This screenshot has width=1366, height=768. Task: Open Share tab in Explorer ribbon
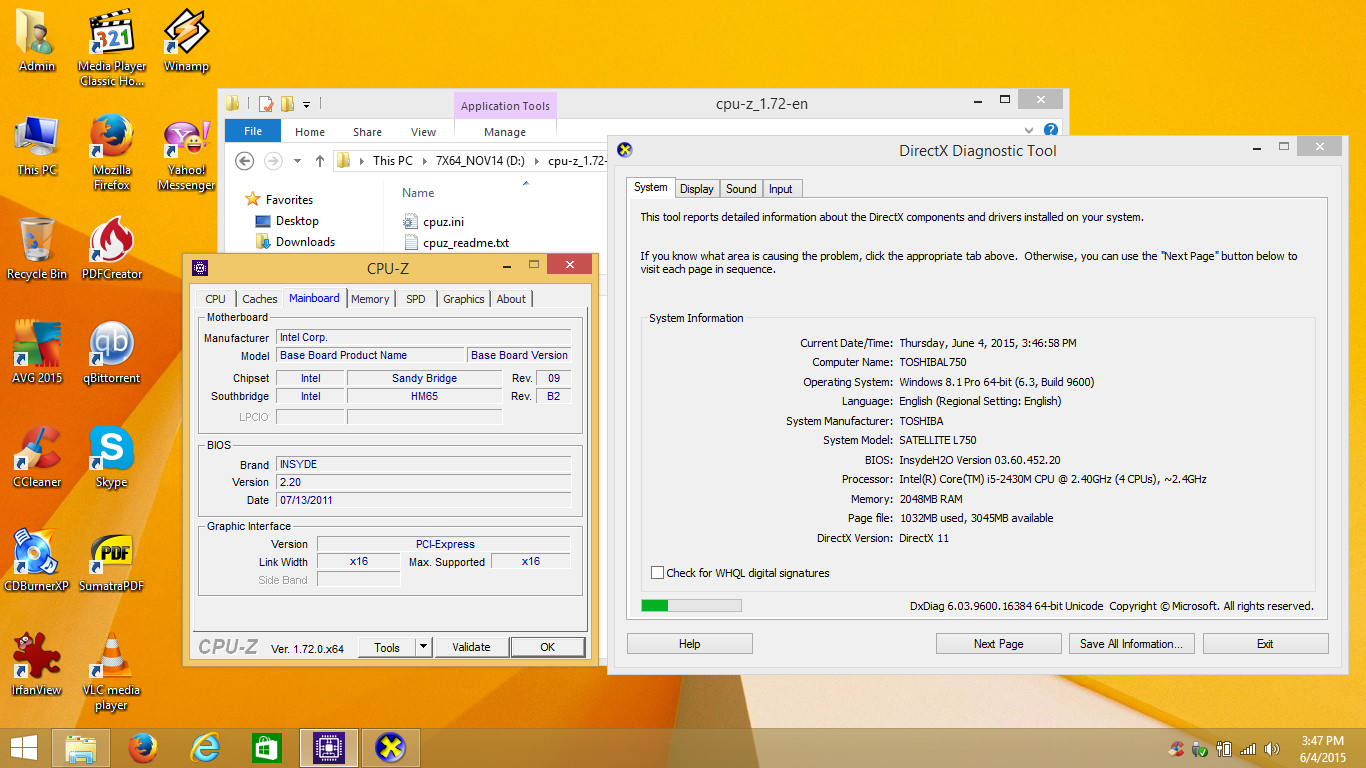(x=367, y=132)
